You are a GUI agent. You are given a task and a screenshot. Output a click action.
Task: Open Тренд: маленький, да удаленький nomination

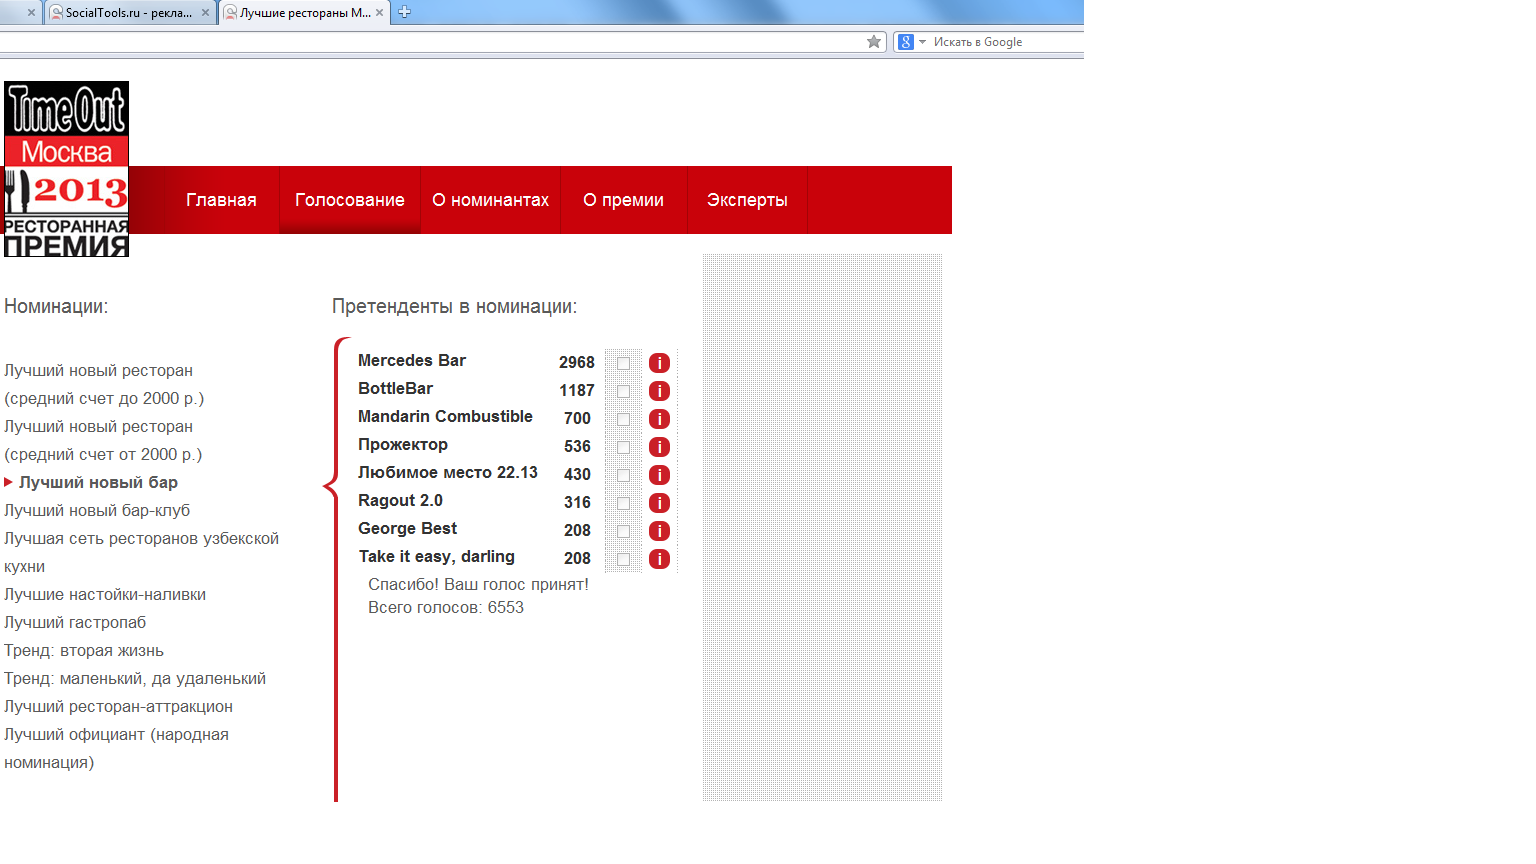135,678
